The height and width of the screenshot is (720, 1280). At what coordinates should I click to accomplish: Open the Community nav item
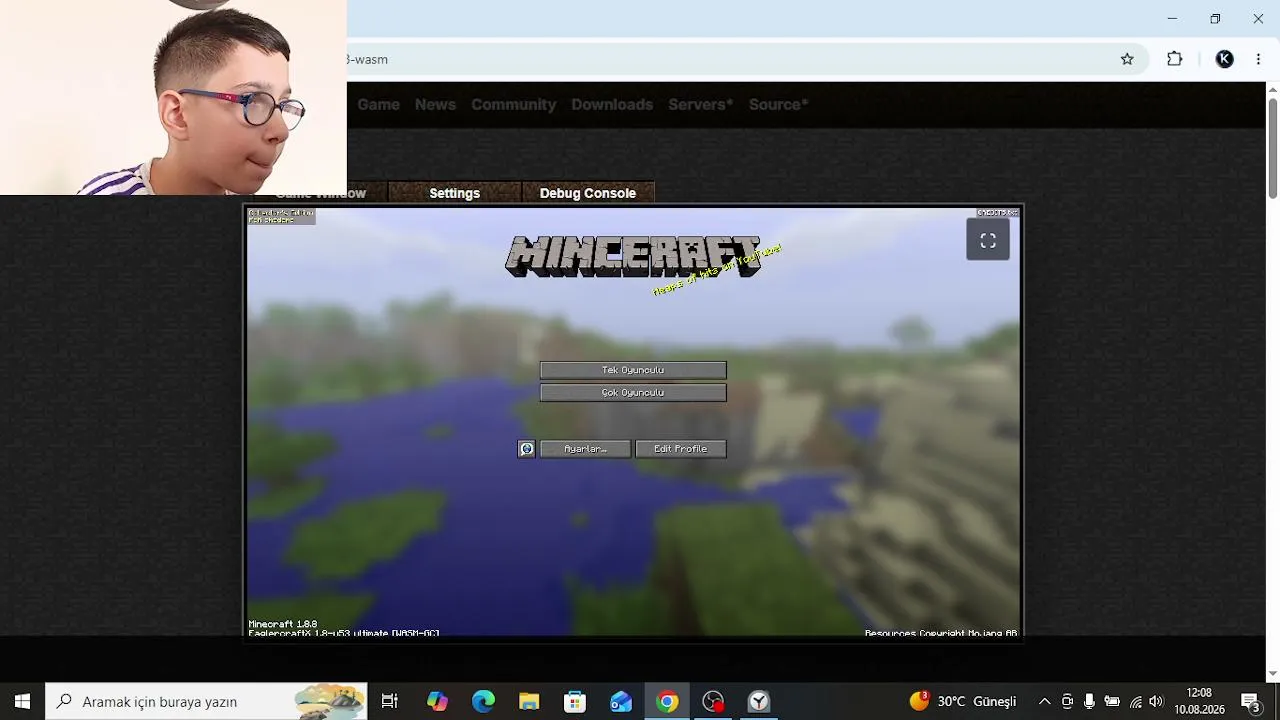click(513, 104)
